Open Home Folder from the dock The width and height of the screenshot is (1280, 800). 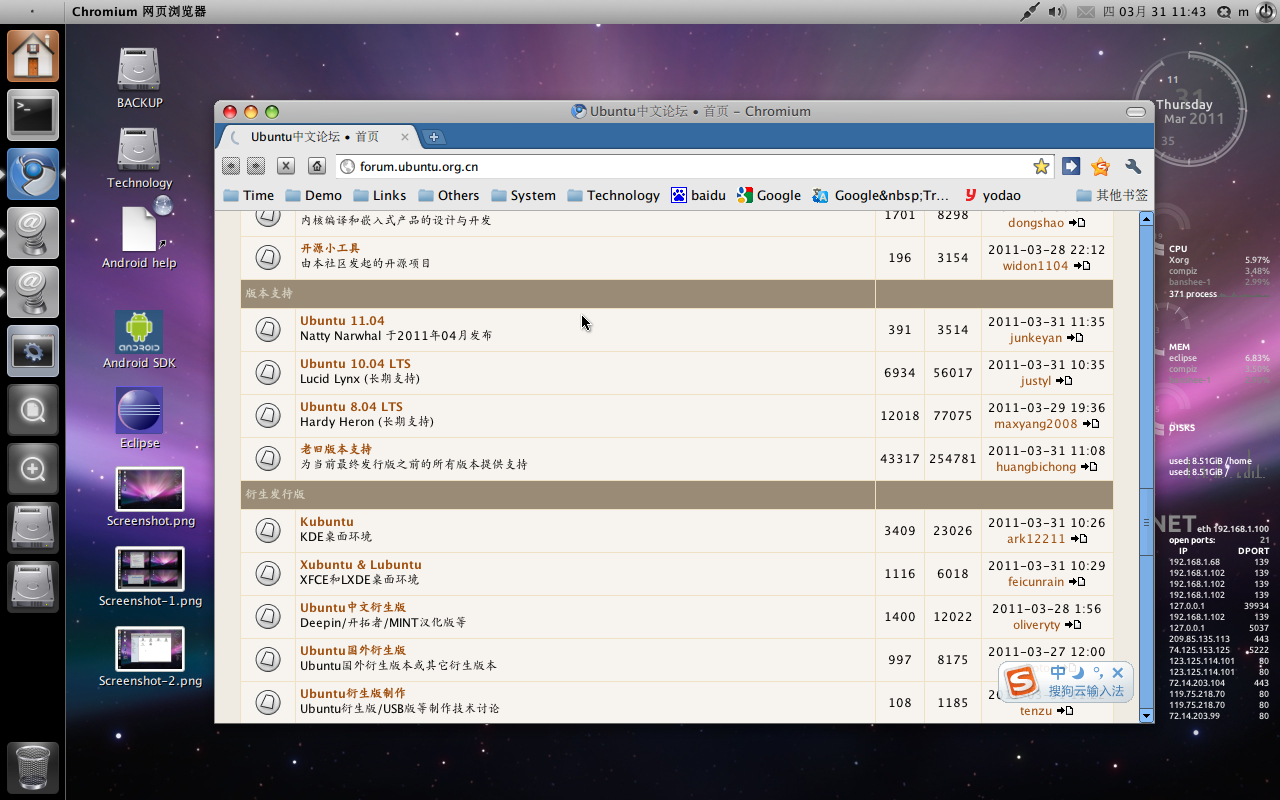point(34,56)
